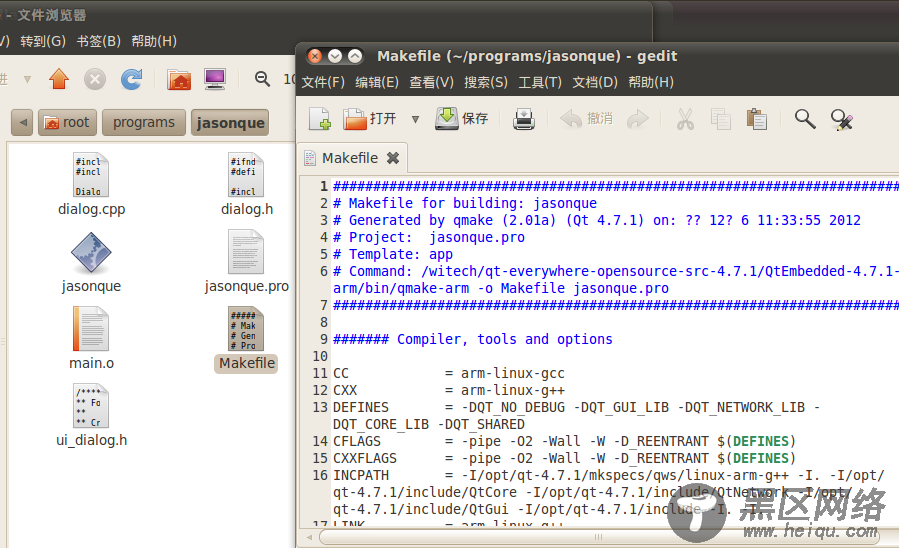This screenshot has width=899, height=548.
Task: Click the new document icon in gedit
Action: click(319, 119)
